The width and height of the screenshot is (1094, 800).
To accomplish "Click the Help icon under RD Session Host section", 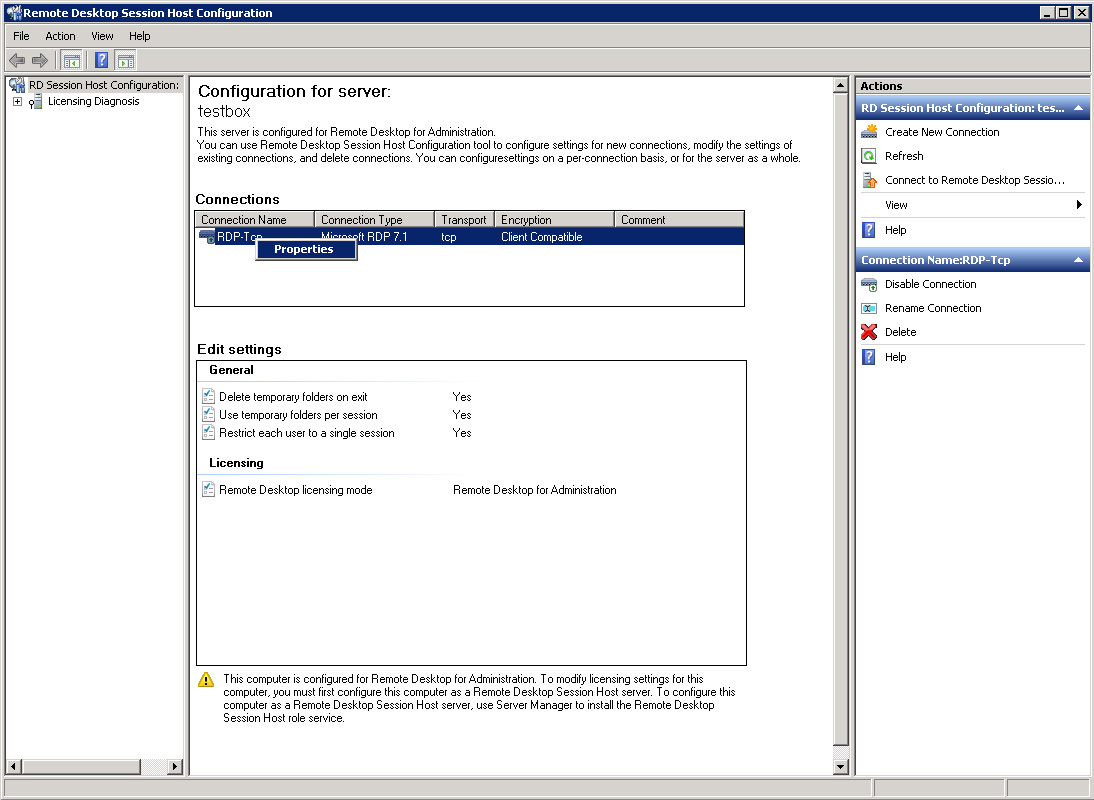I will point(869,230).
